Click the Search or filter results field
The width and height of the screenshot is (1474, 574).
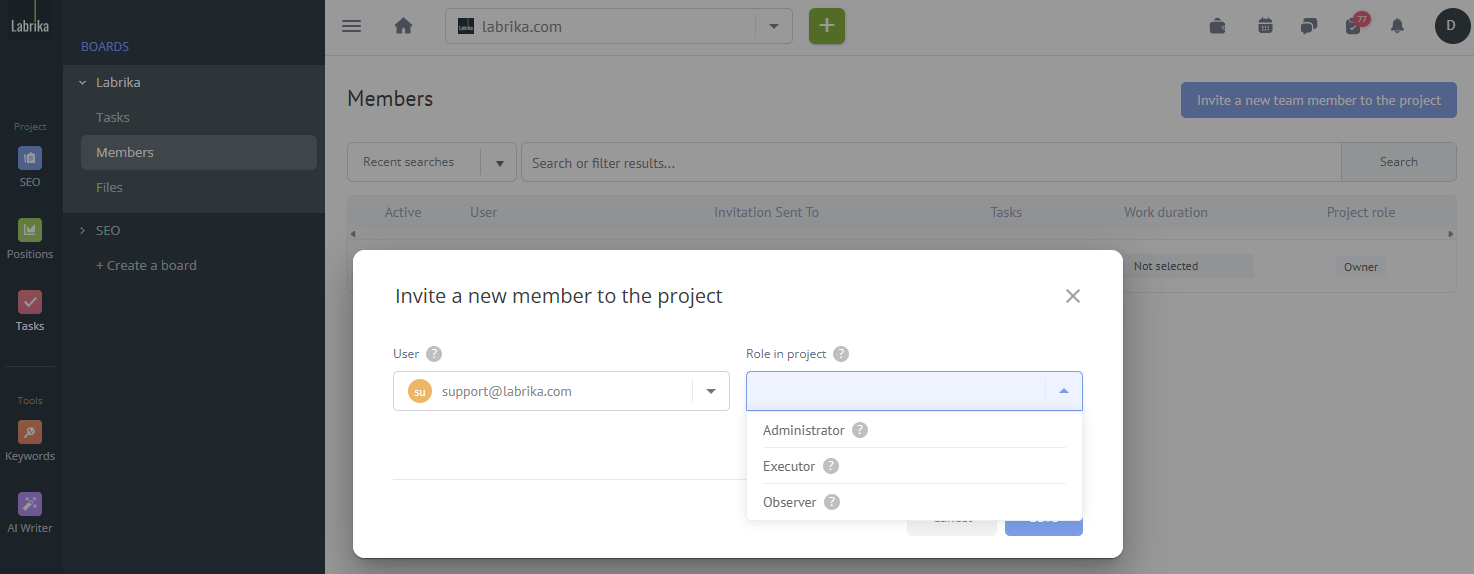[x=930, y=162]
